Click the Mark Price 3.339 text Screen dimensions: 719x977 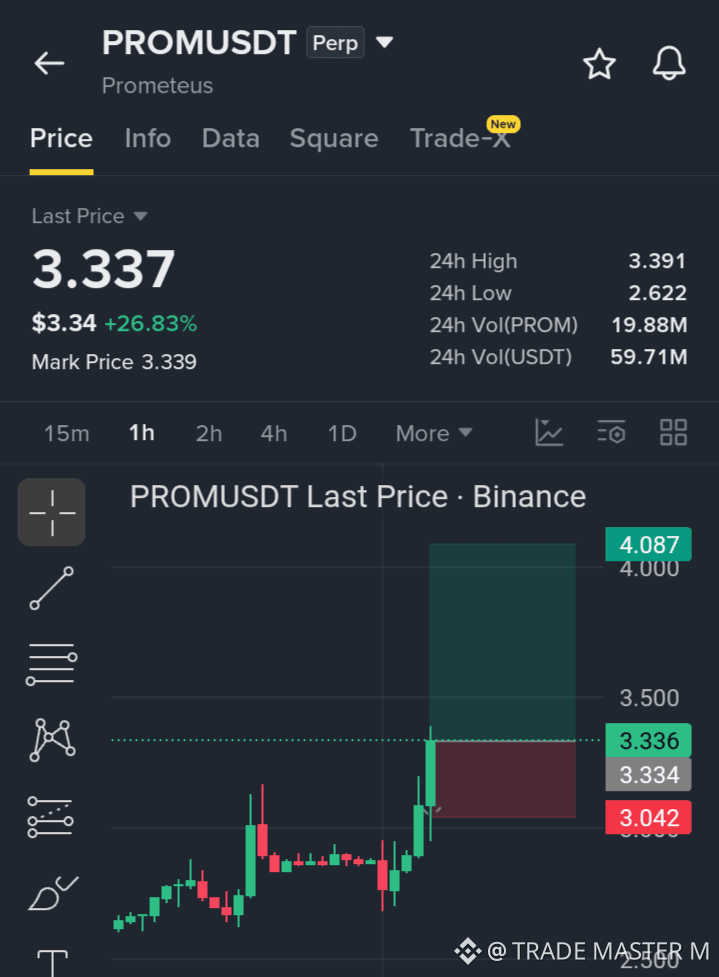pos(114,361)
